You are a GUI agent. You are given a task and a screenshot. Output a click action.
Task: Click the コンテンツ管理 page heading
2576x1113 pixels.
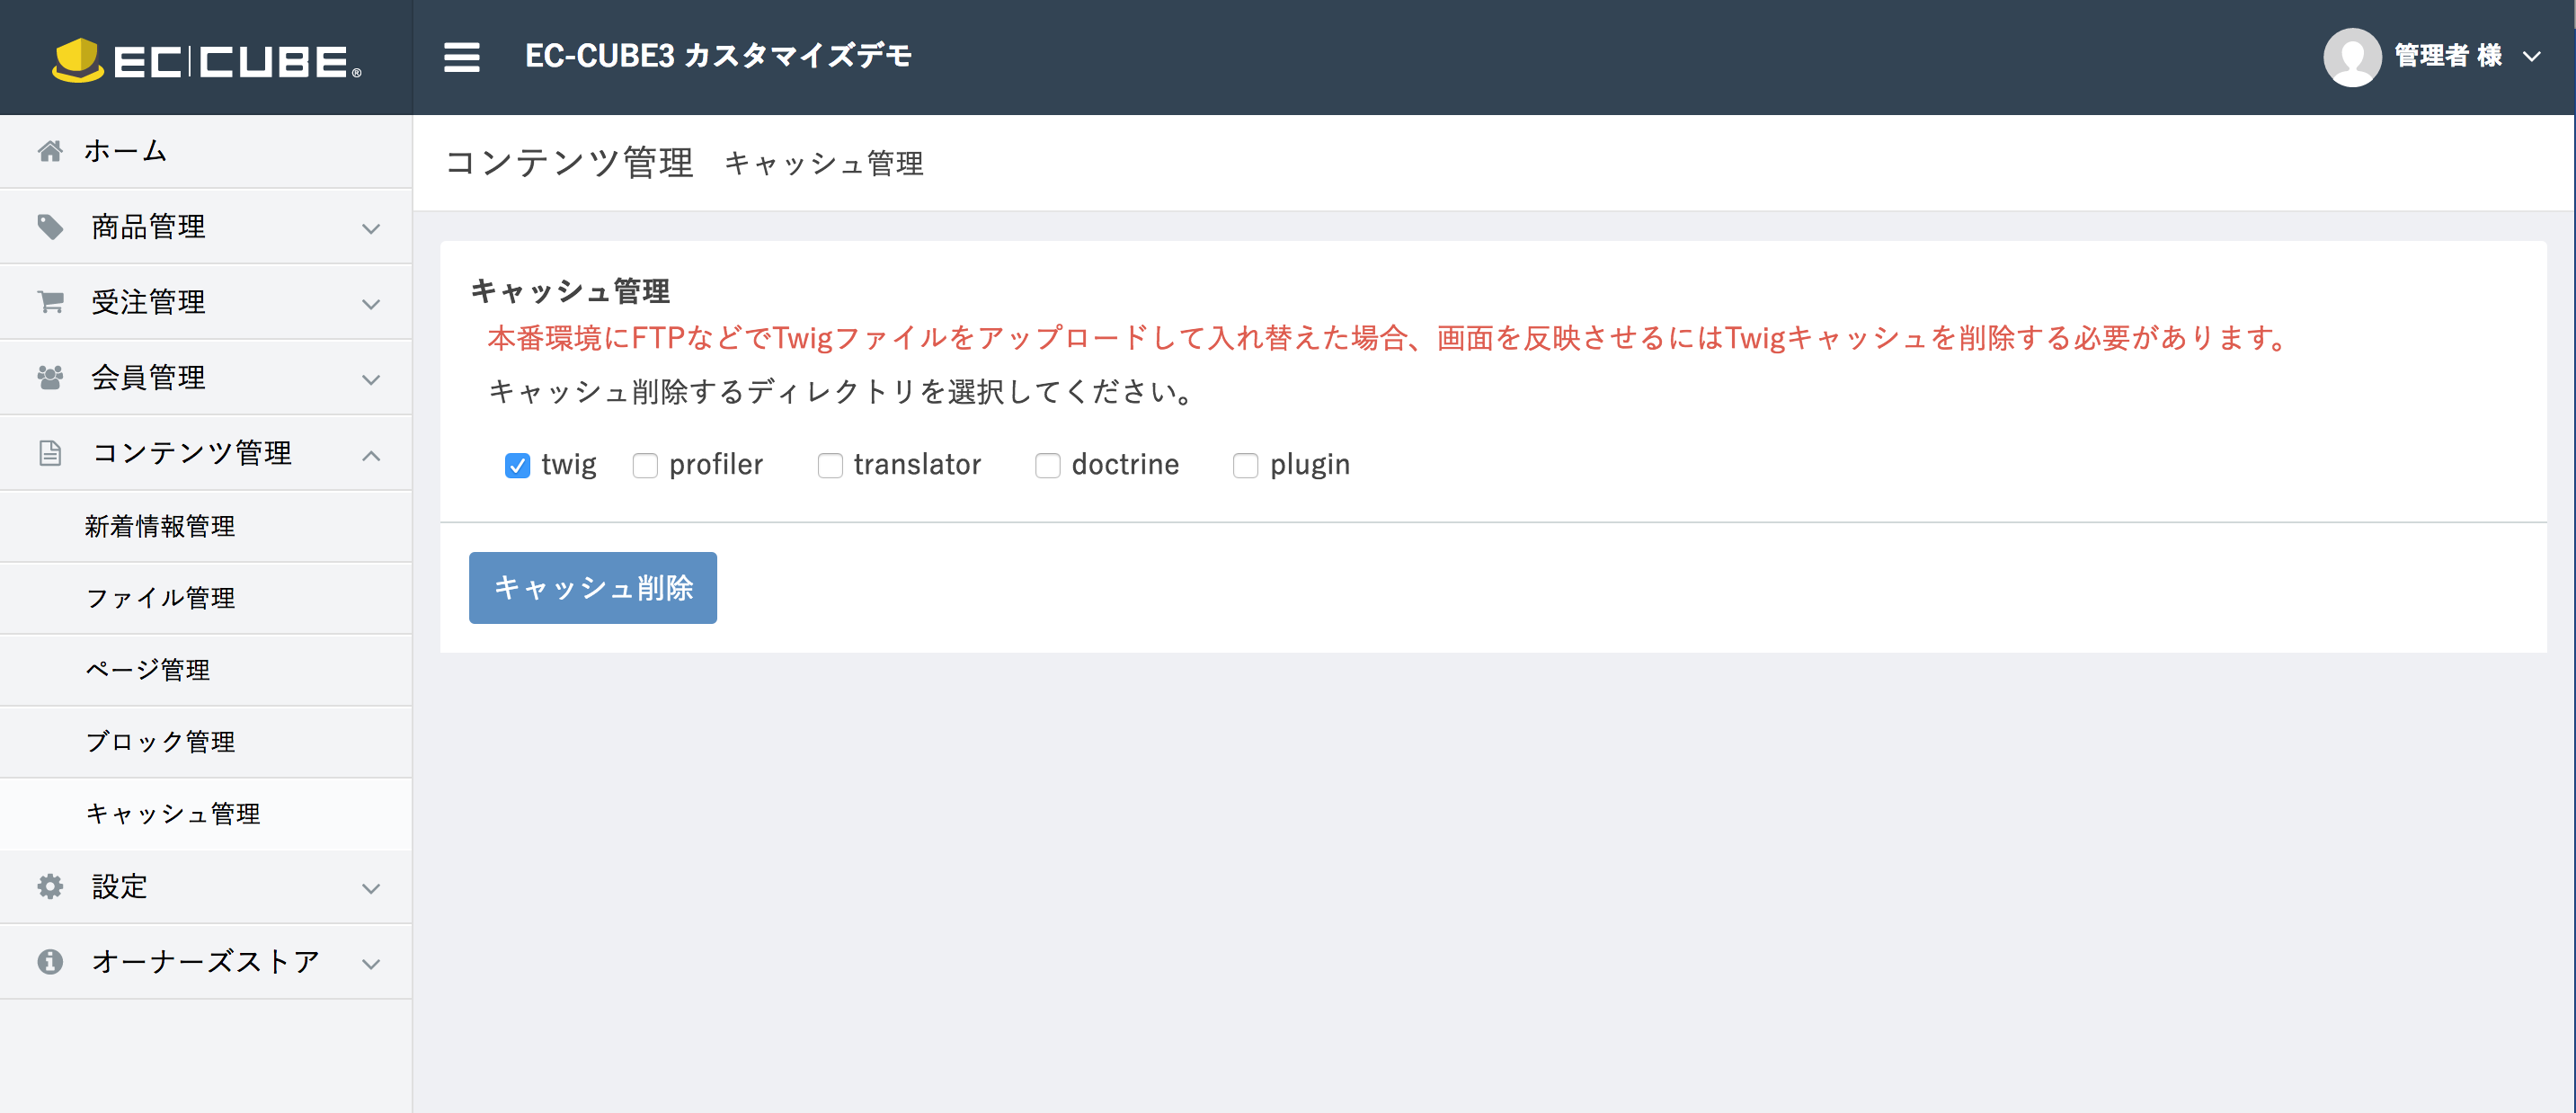point(569,162)
